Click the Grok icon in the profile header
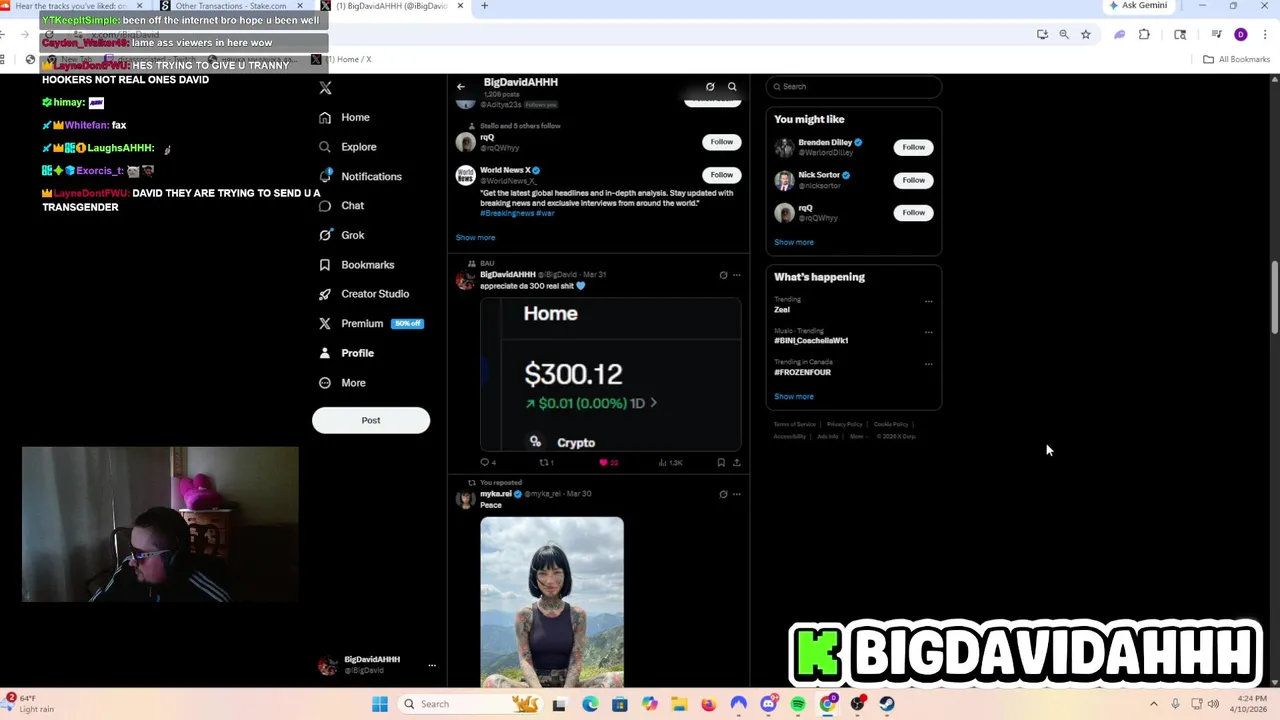The image size is (1280, 720). (710, 87)
